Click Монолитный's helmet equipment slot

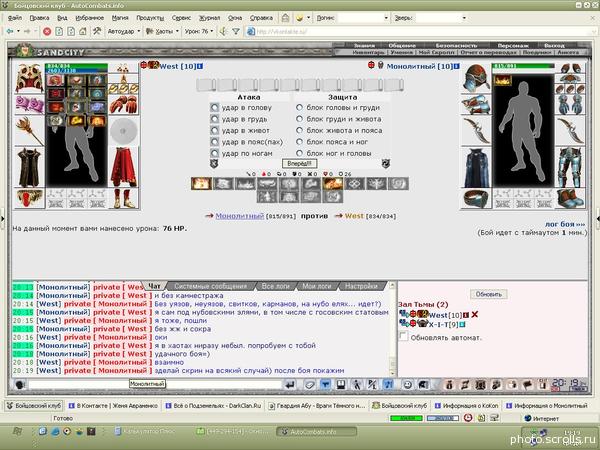point(476,78)
